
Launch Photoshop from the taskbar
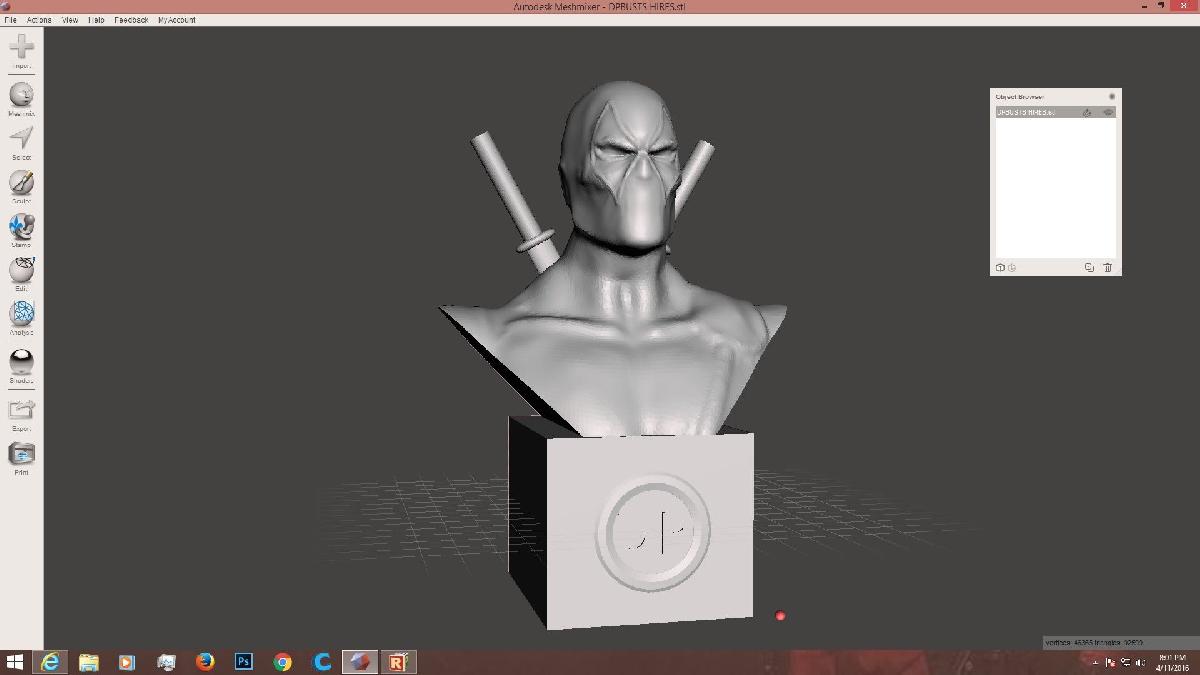[x=243, y=661]
